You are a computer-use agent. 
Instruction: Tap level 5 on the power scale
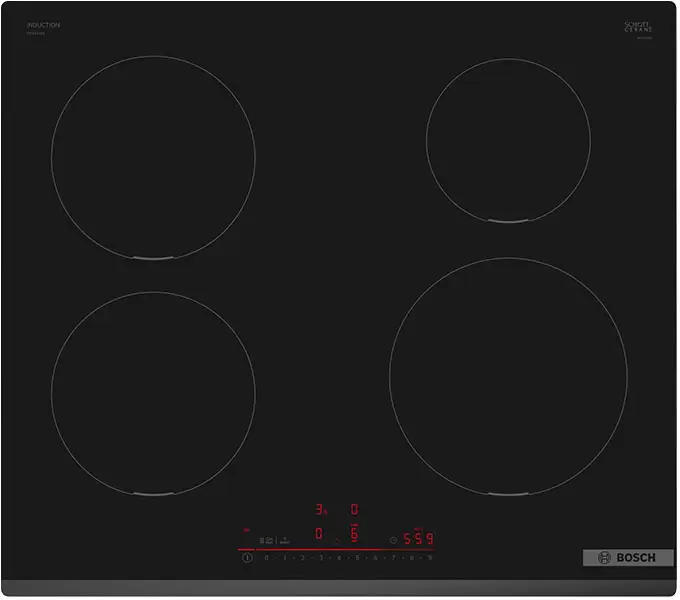357,558
